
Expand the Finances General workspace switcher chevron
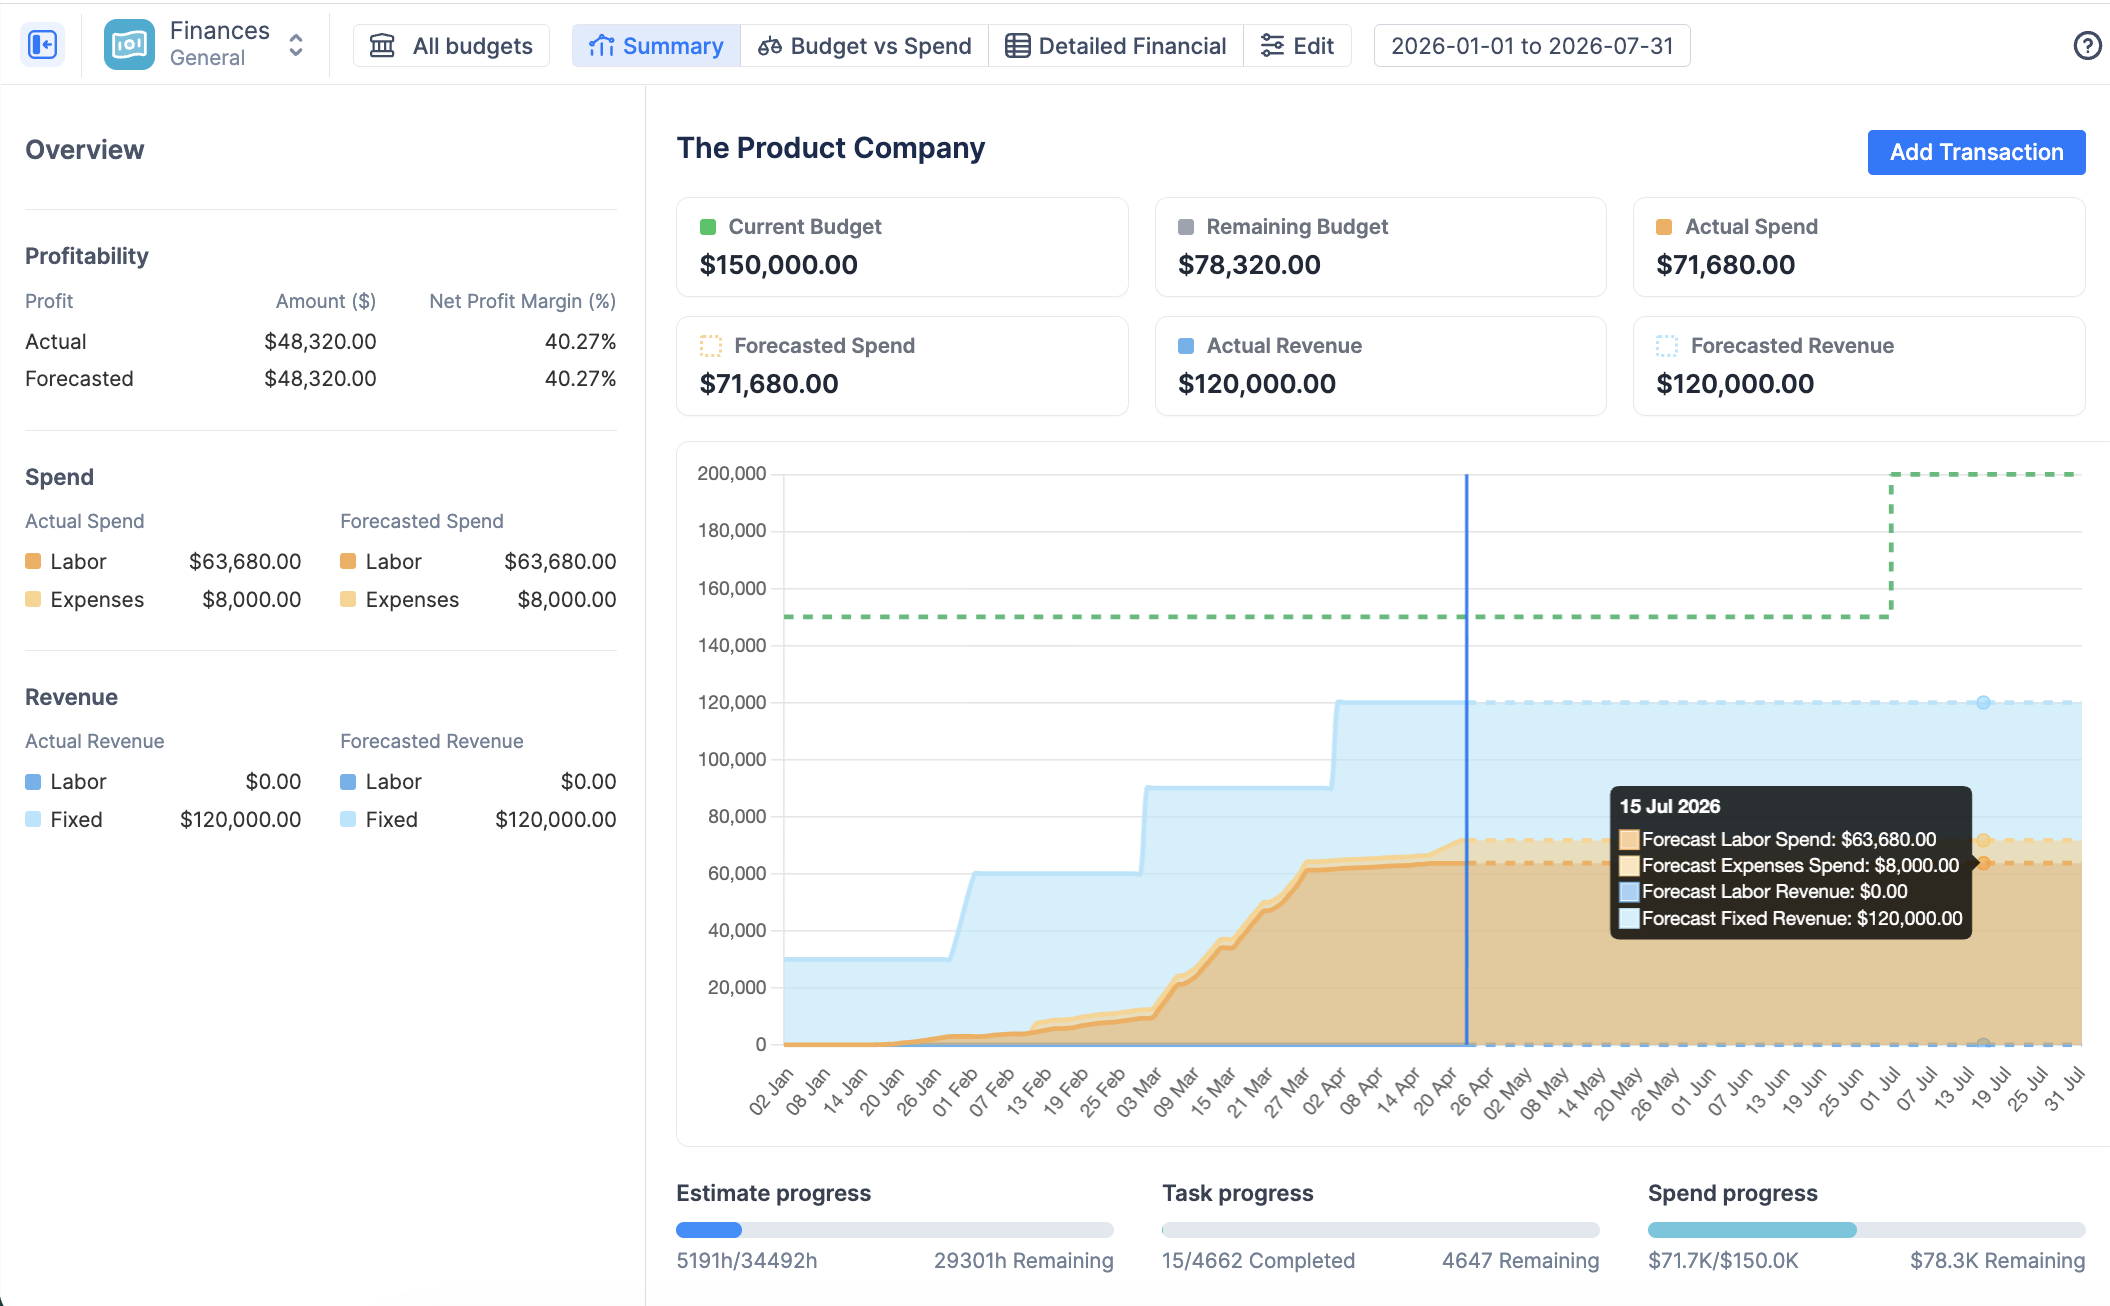tap(296, 45)
